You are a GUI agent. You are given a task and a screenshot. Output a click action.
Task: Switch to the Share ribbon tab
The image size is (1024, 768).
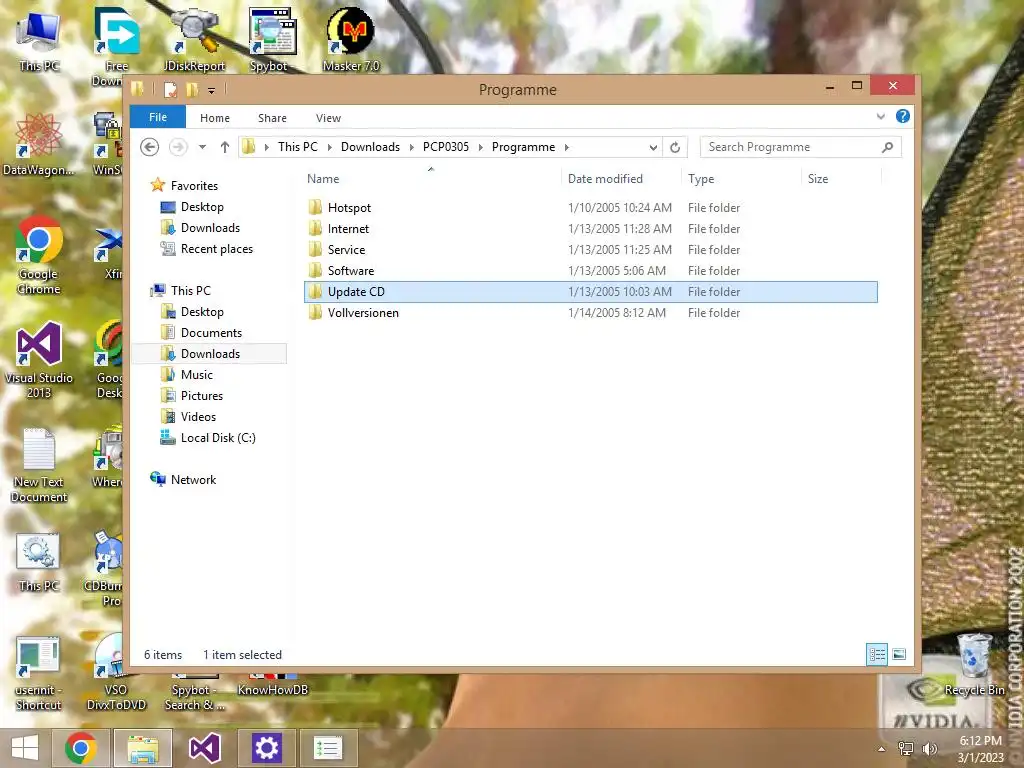[x=272, y=118]
